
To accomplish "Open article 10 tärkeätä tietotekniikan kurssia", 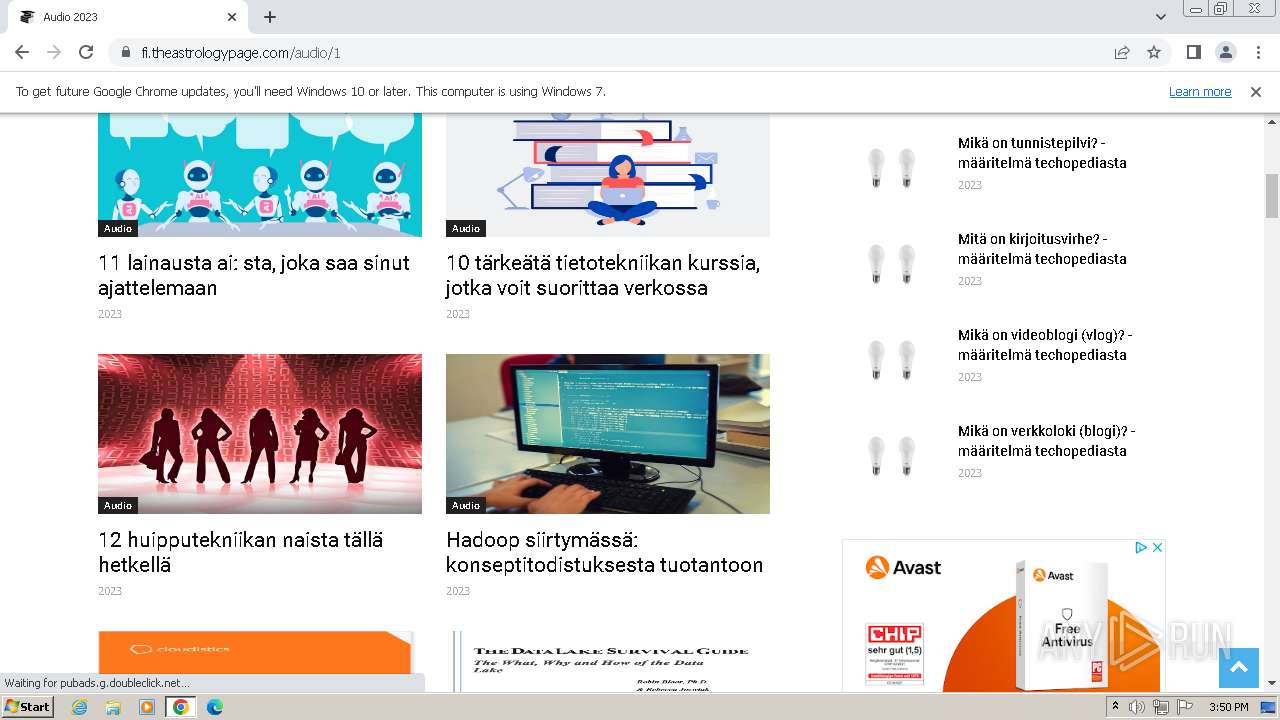I will click(603, 275).
